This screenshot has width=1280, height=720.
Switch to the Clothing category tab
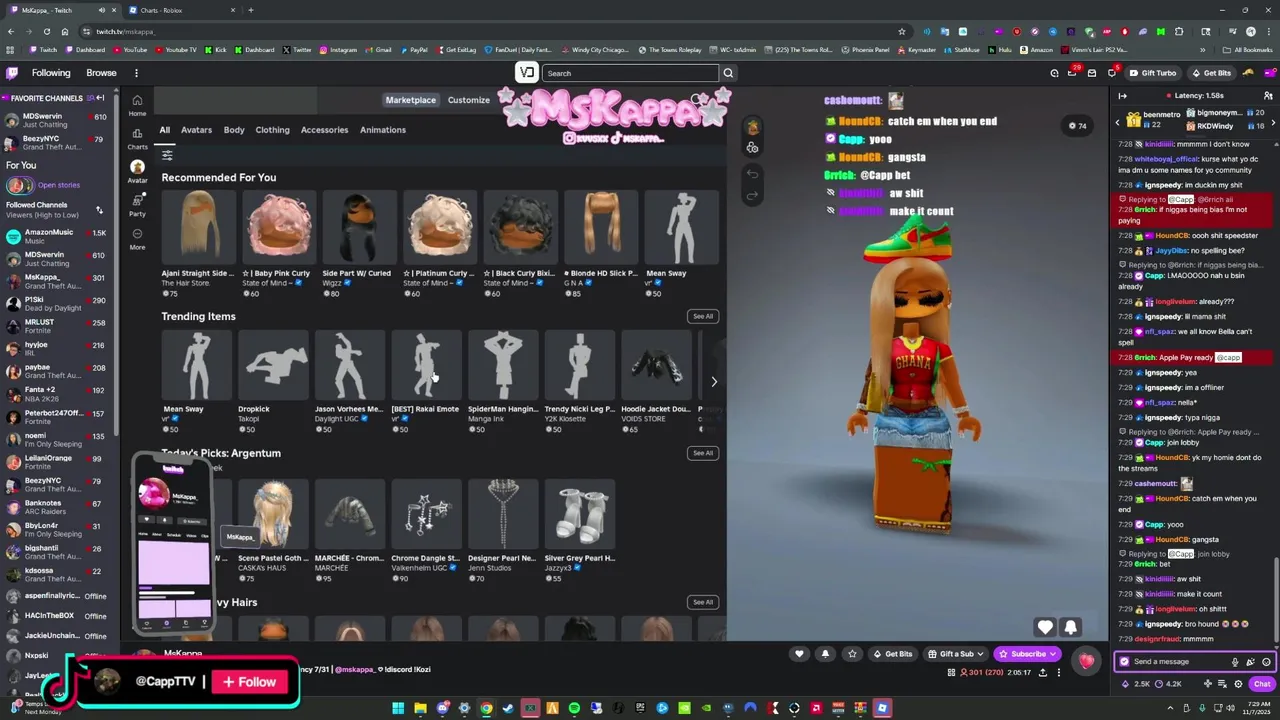[272, 130]
